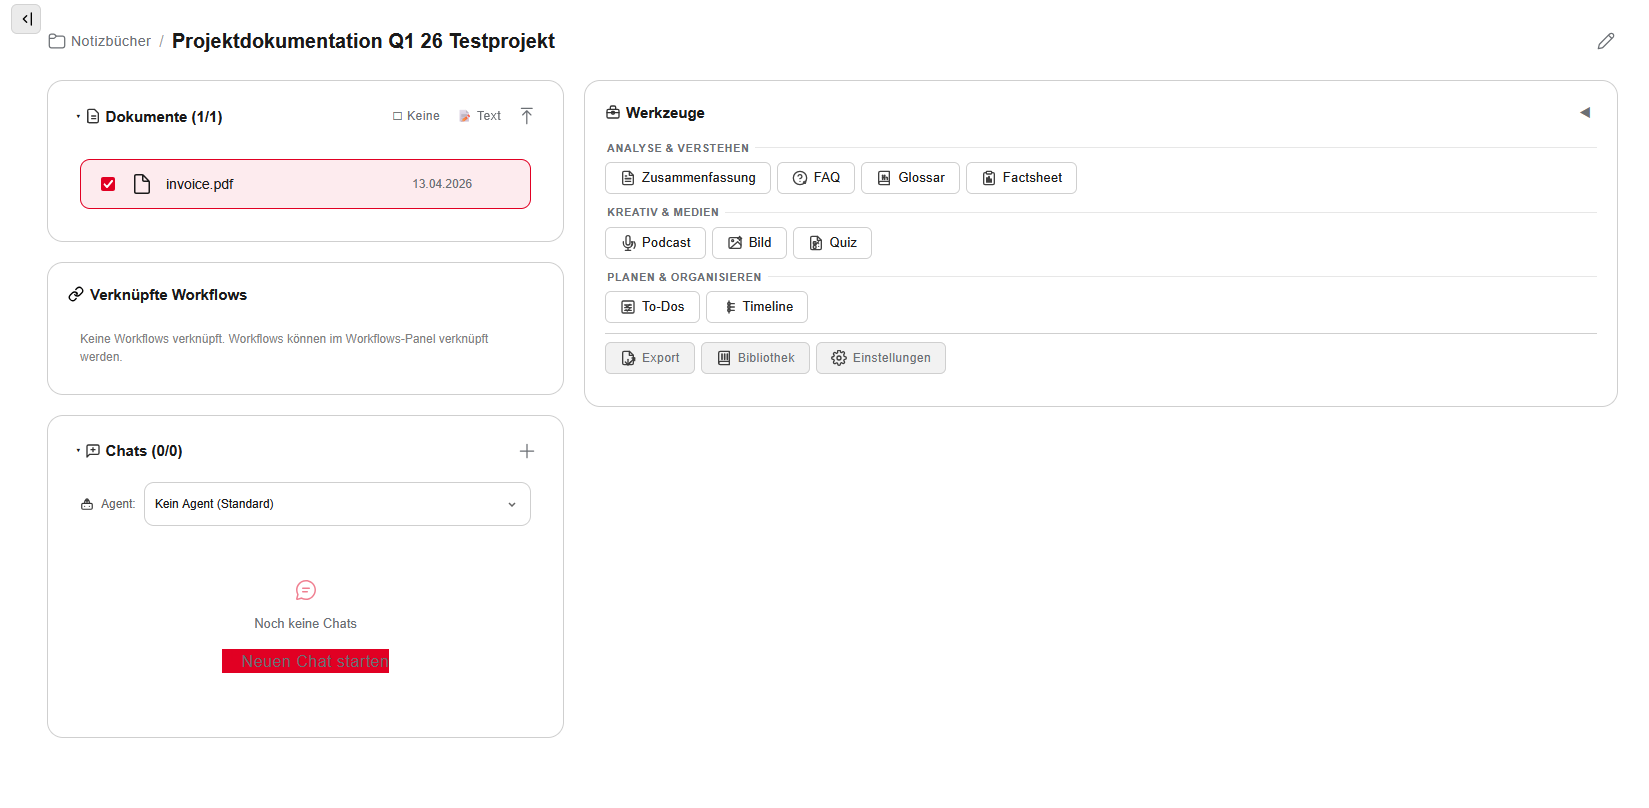Screen dimensions: 1649x808
Task: Open Einstellungen settings
Action: (x=880, y=358)
